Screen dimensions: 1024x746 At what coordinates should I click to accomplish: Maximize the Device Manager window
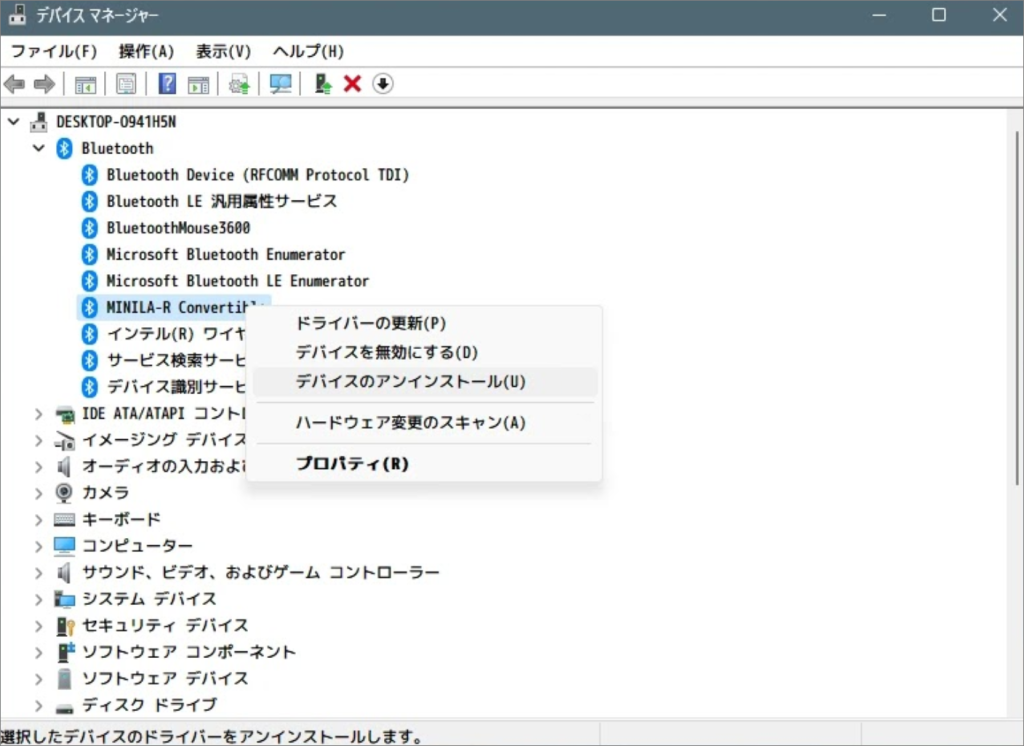[938, 14]
